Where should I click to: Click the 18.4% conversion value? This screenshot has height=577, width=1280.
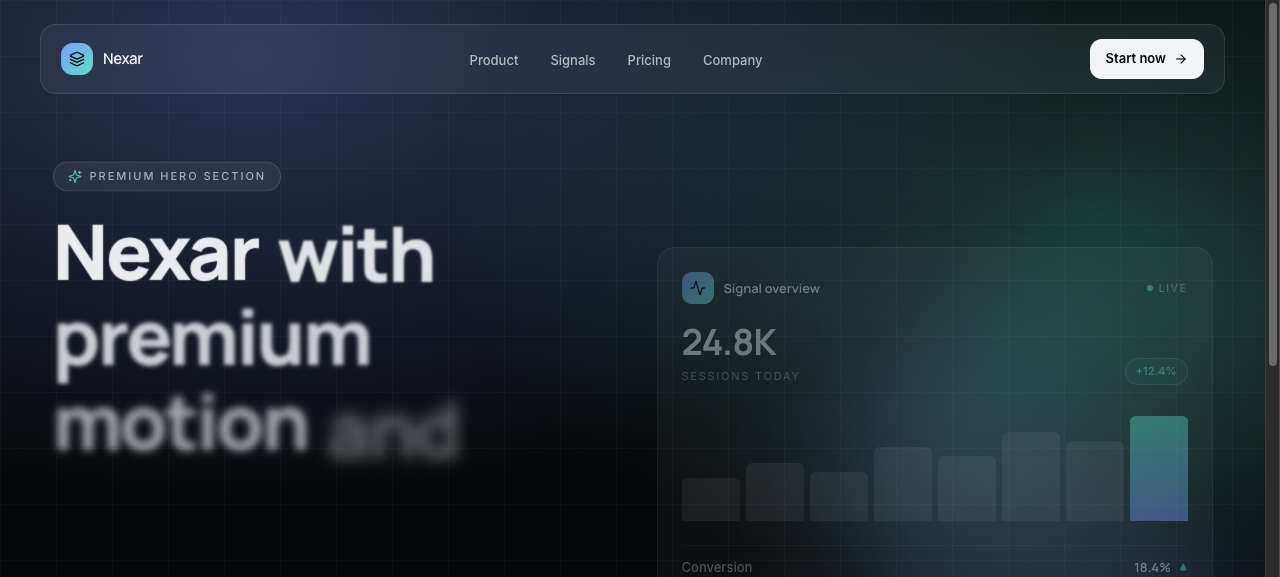1152,567
